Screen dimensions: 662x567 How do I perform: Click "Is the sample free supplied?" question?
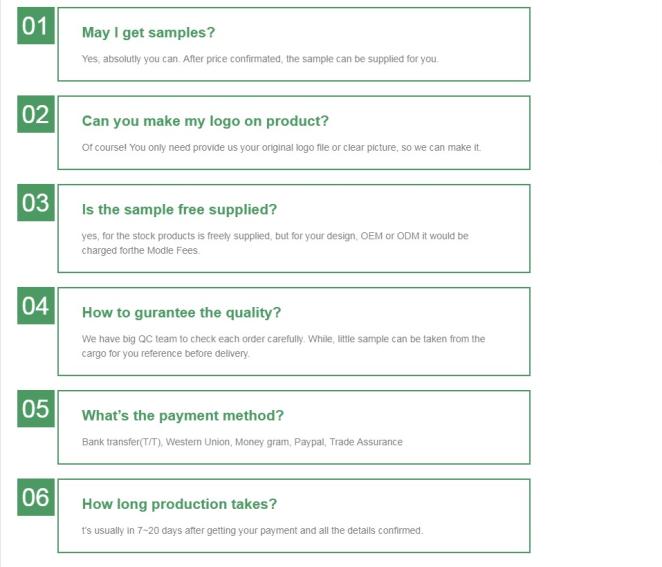coord(179,209)
